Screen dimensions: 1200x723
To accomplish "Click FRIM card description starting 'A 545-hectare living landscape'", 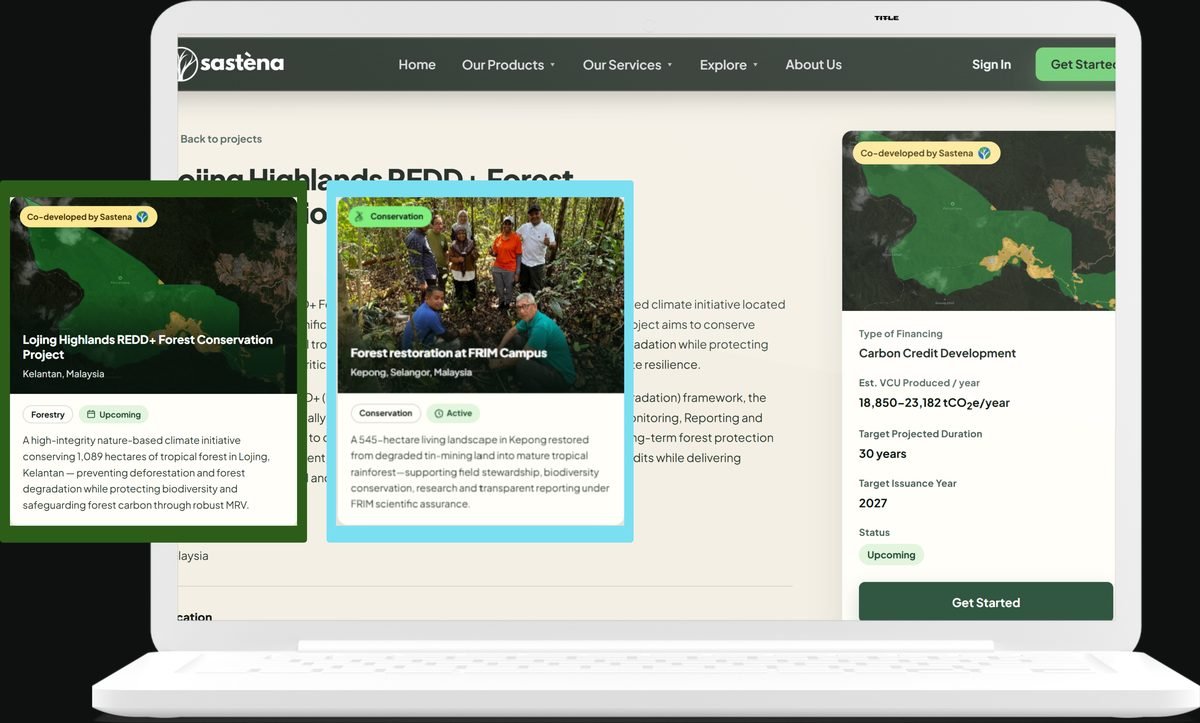I will 480,472.
